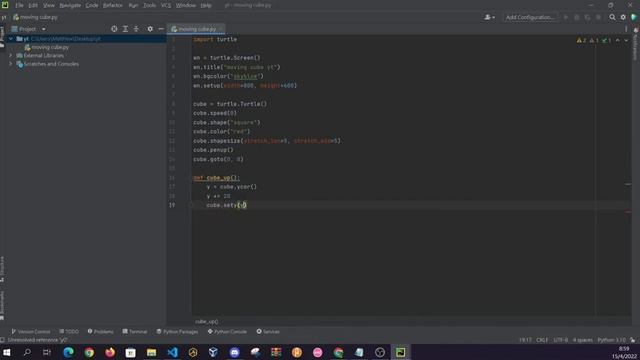Change indent setting 4 spaces in status bar
This screenshot has width=640, height=360.
582,340
